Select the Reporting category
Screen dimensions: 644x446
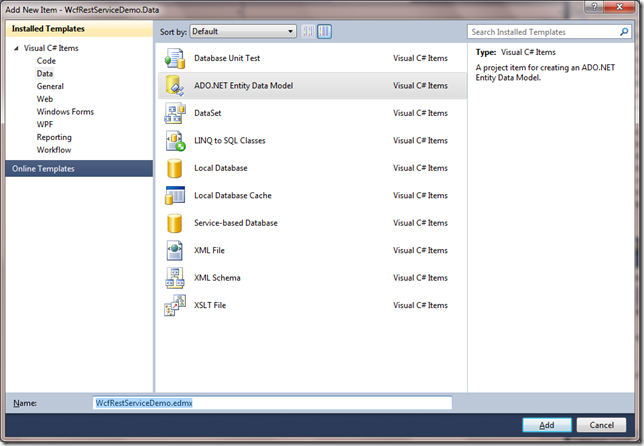[54, 137]
